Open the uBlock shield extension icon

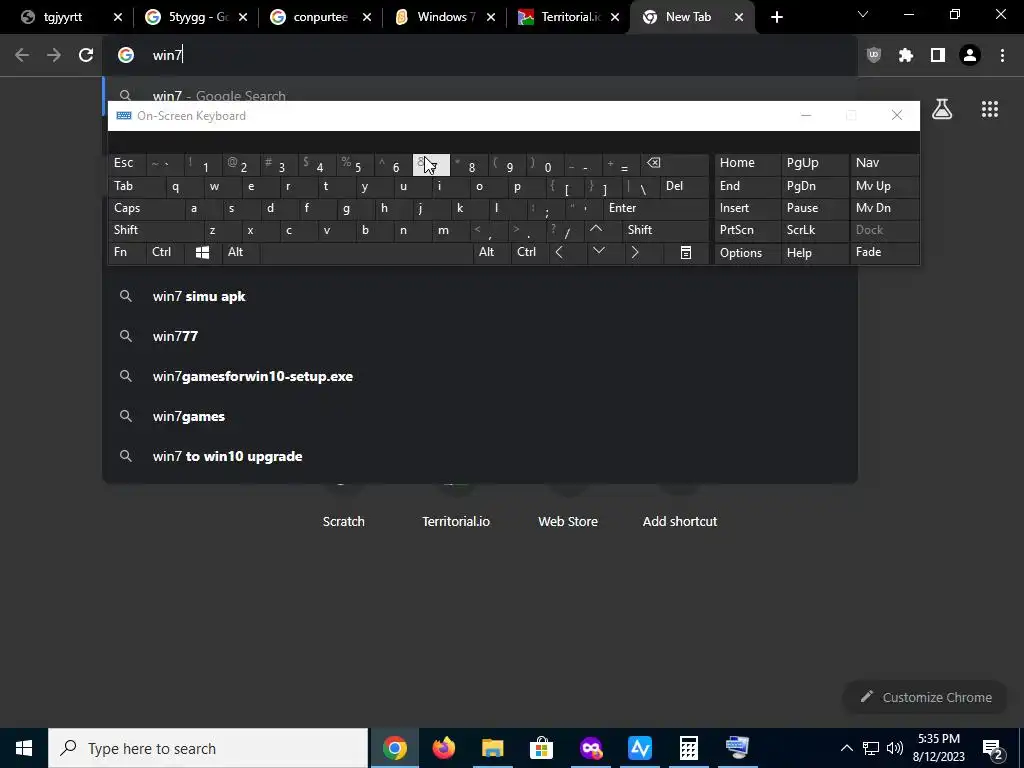(874, 56)
